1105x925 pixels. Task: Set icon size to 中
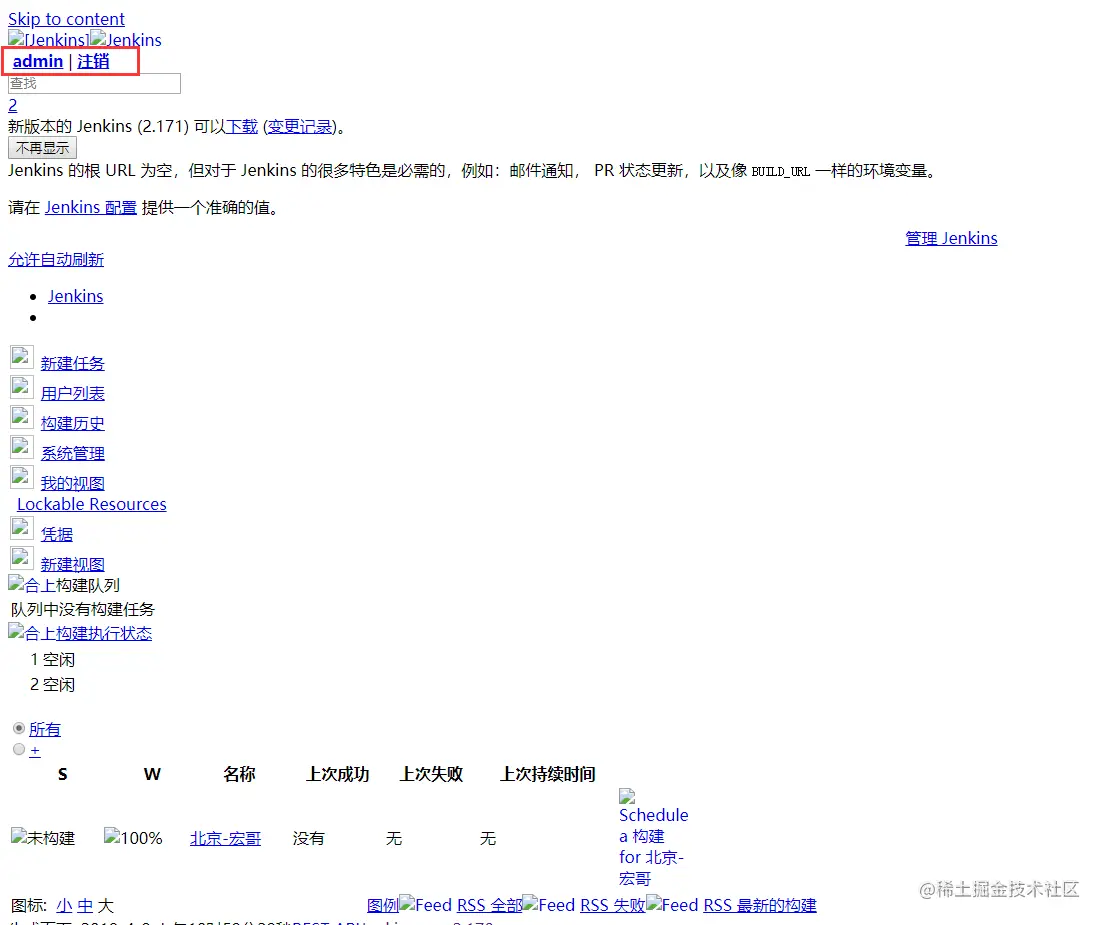pyautogui.click(x=85, y=905)
